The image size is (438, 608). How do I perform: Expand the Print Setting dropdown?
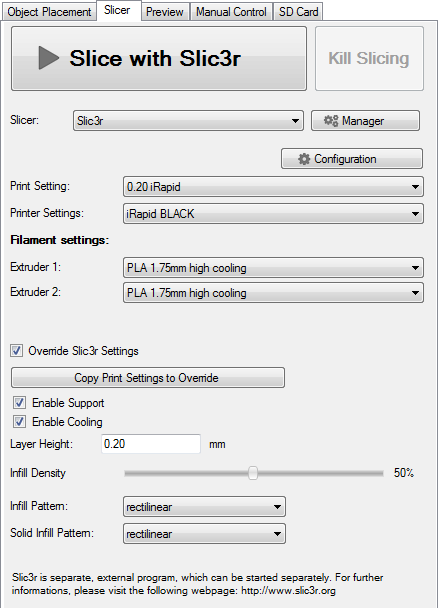click(273, 187)
